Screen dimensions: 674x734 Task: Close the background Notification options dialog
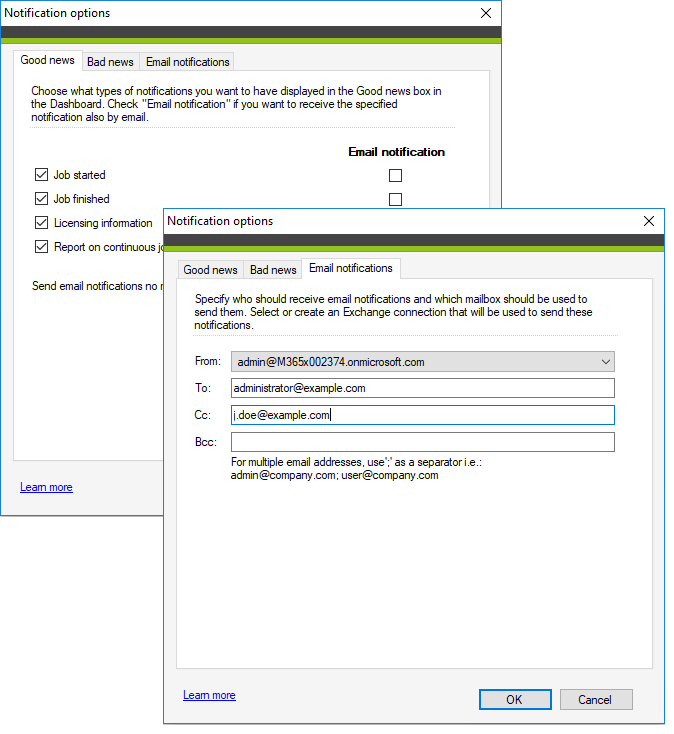tap(486, 14)
